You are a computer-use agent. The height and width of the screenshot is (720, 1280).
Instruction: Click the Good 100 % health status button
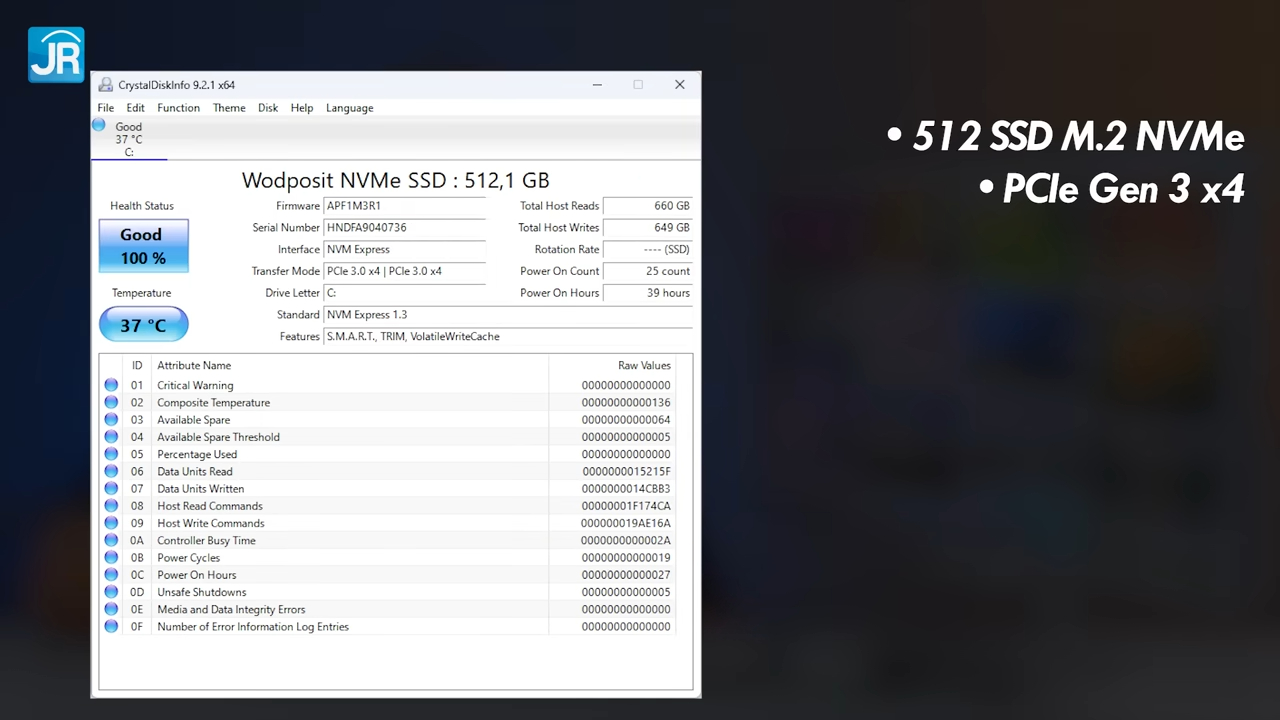tap(143, 246)
